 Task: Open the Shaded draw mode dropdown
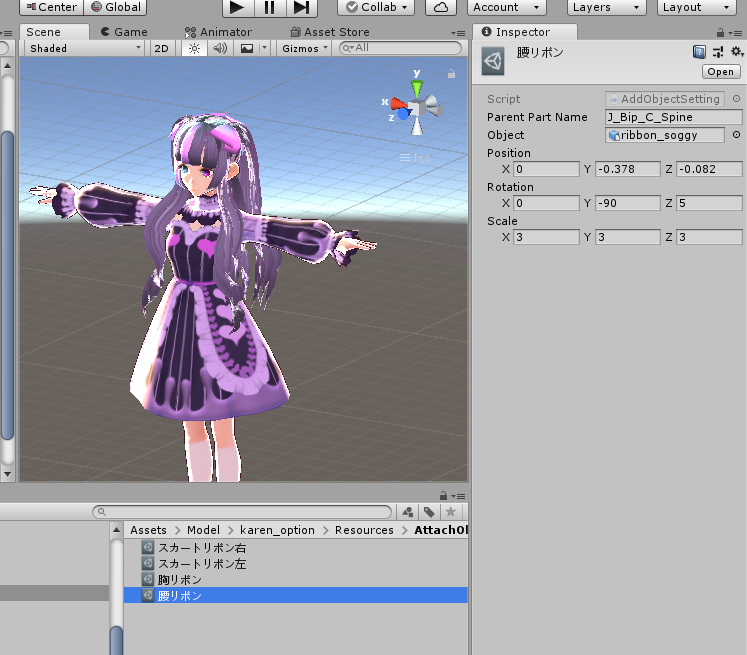tap(84, 48)
